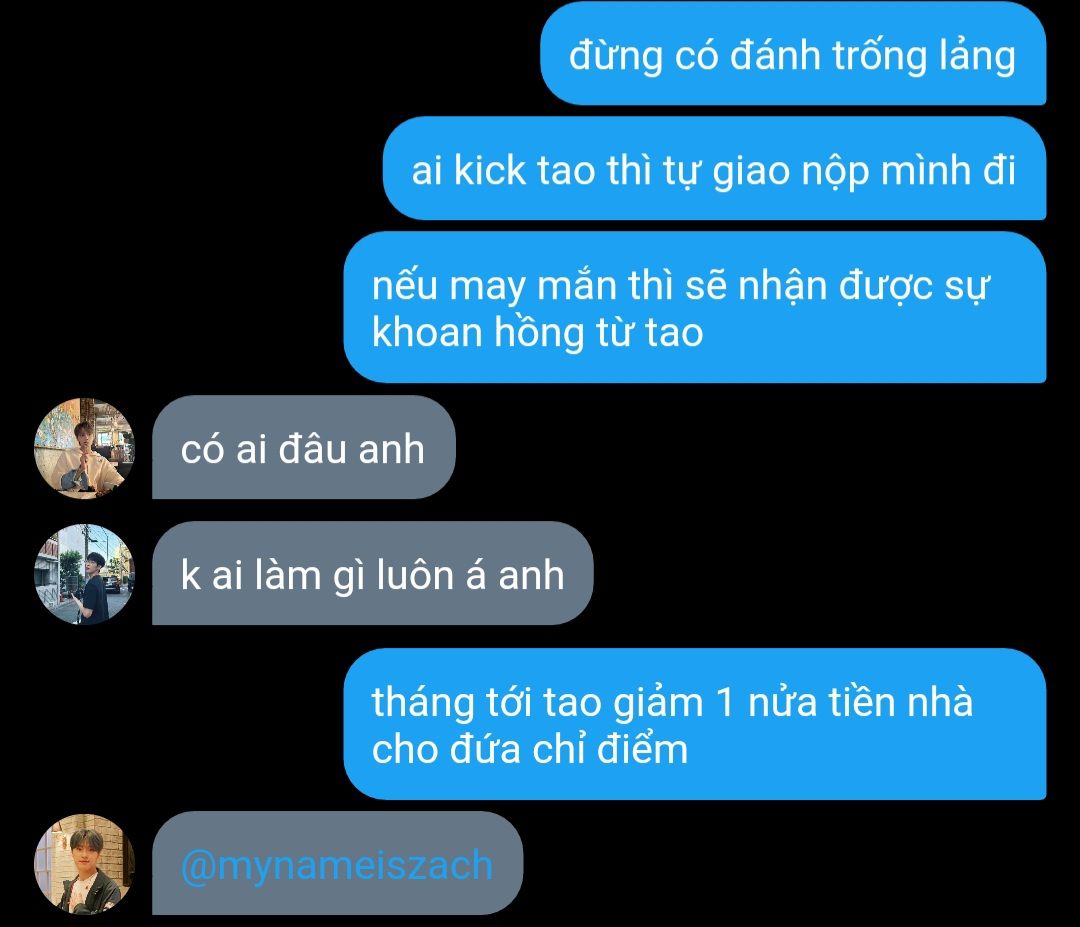
Task: Click the word "anh" in first gray bubble
Action: tap(391, 450)
